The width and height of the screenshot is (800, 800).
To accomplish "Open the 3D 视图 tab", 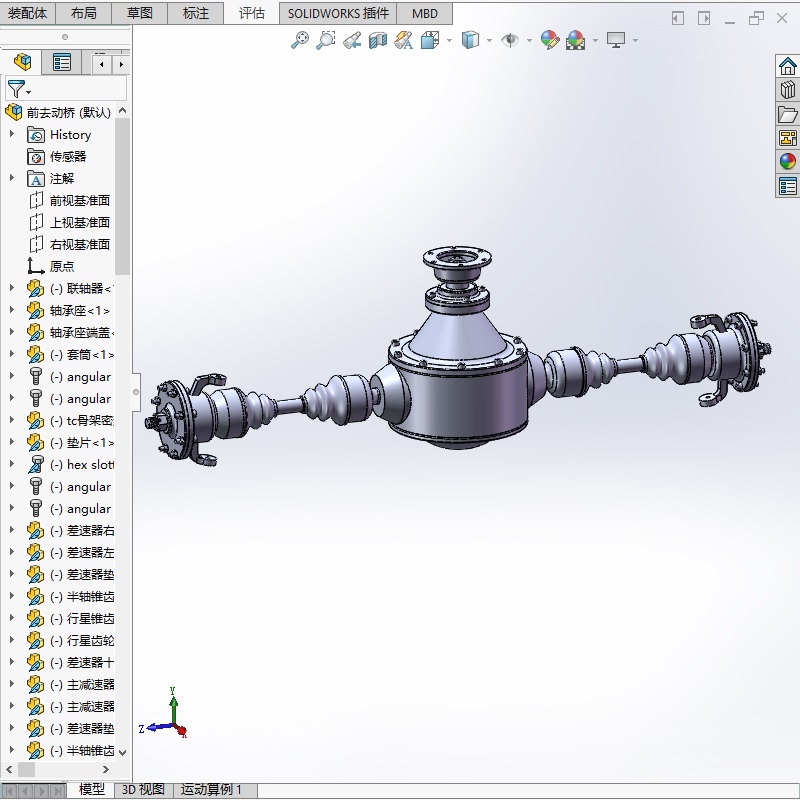I will 143,790.
